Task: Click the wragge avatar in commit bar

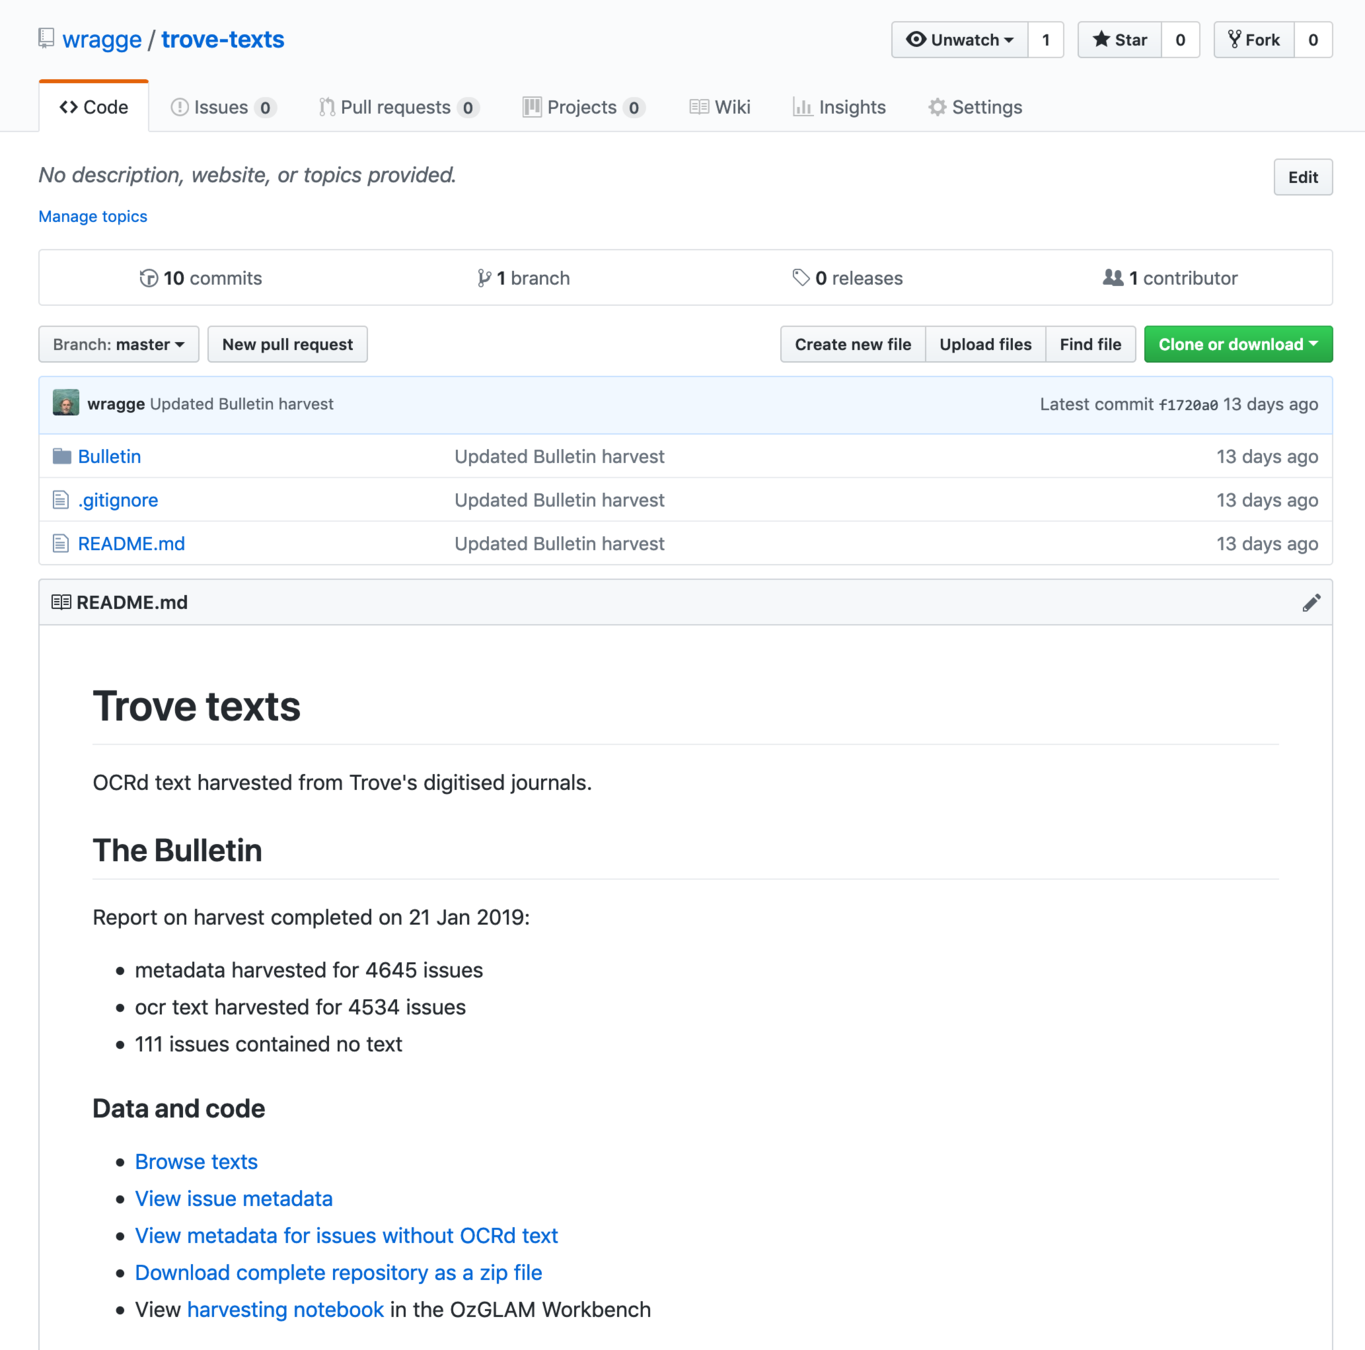Action: point(66,403)
